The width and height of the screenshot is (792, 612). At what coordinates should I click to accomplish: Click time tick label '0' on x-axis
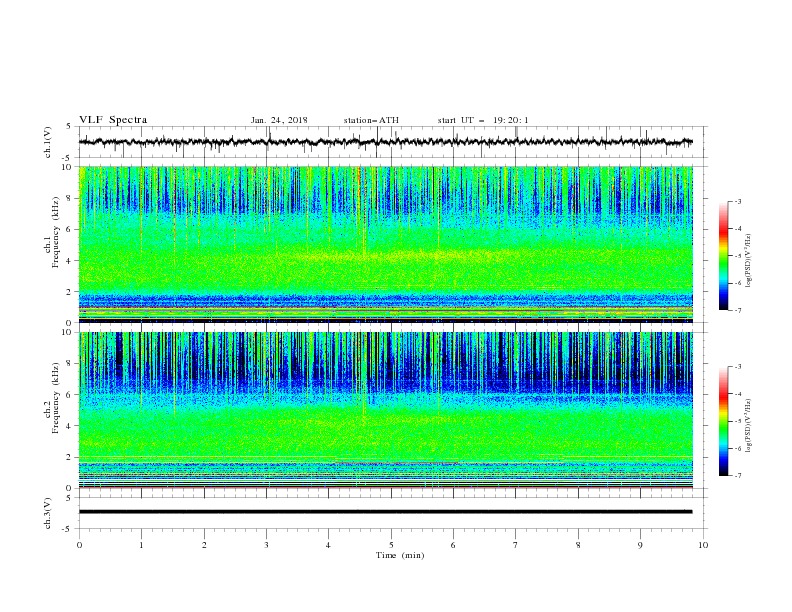79,545
